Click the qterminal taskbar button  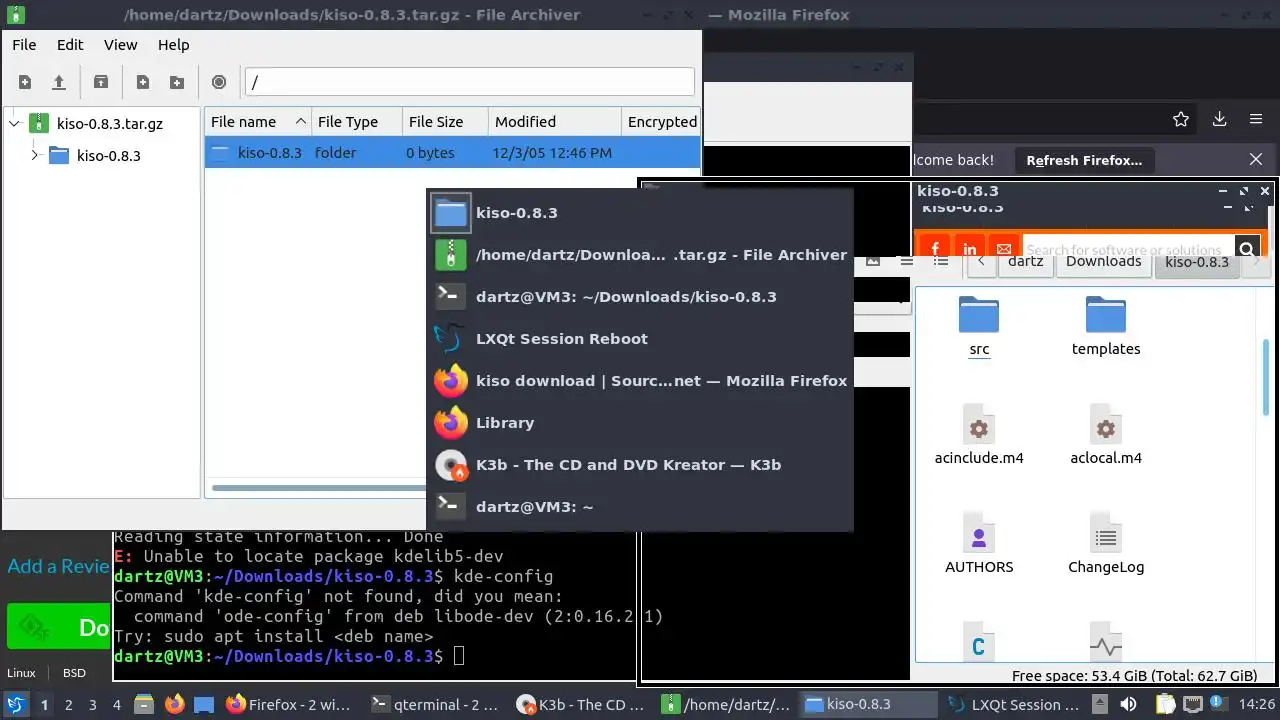click(434, 704)
